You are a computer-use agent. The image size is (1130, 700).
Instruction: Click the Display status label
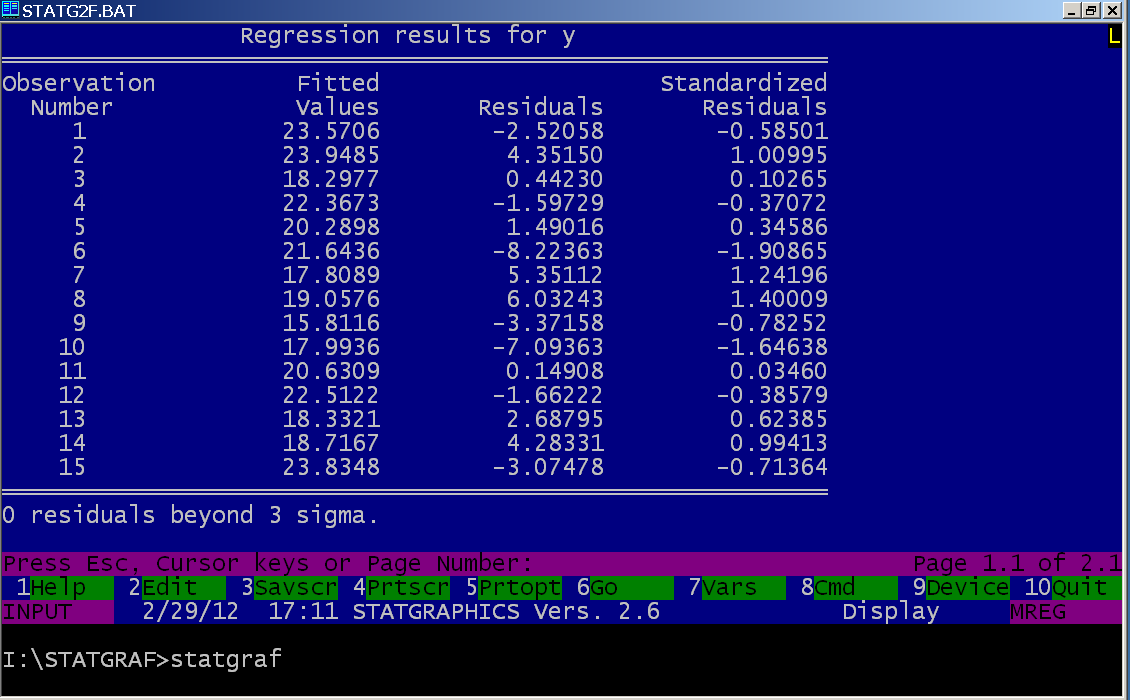tap(891, 612)
